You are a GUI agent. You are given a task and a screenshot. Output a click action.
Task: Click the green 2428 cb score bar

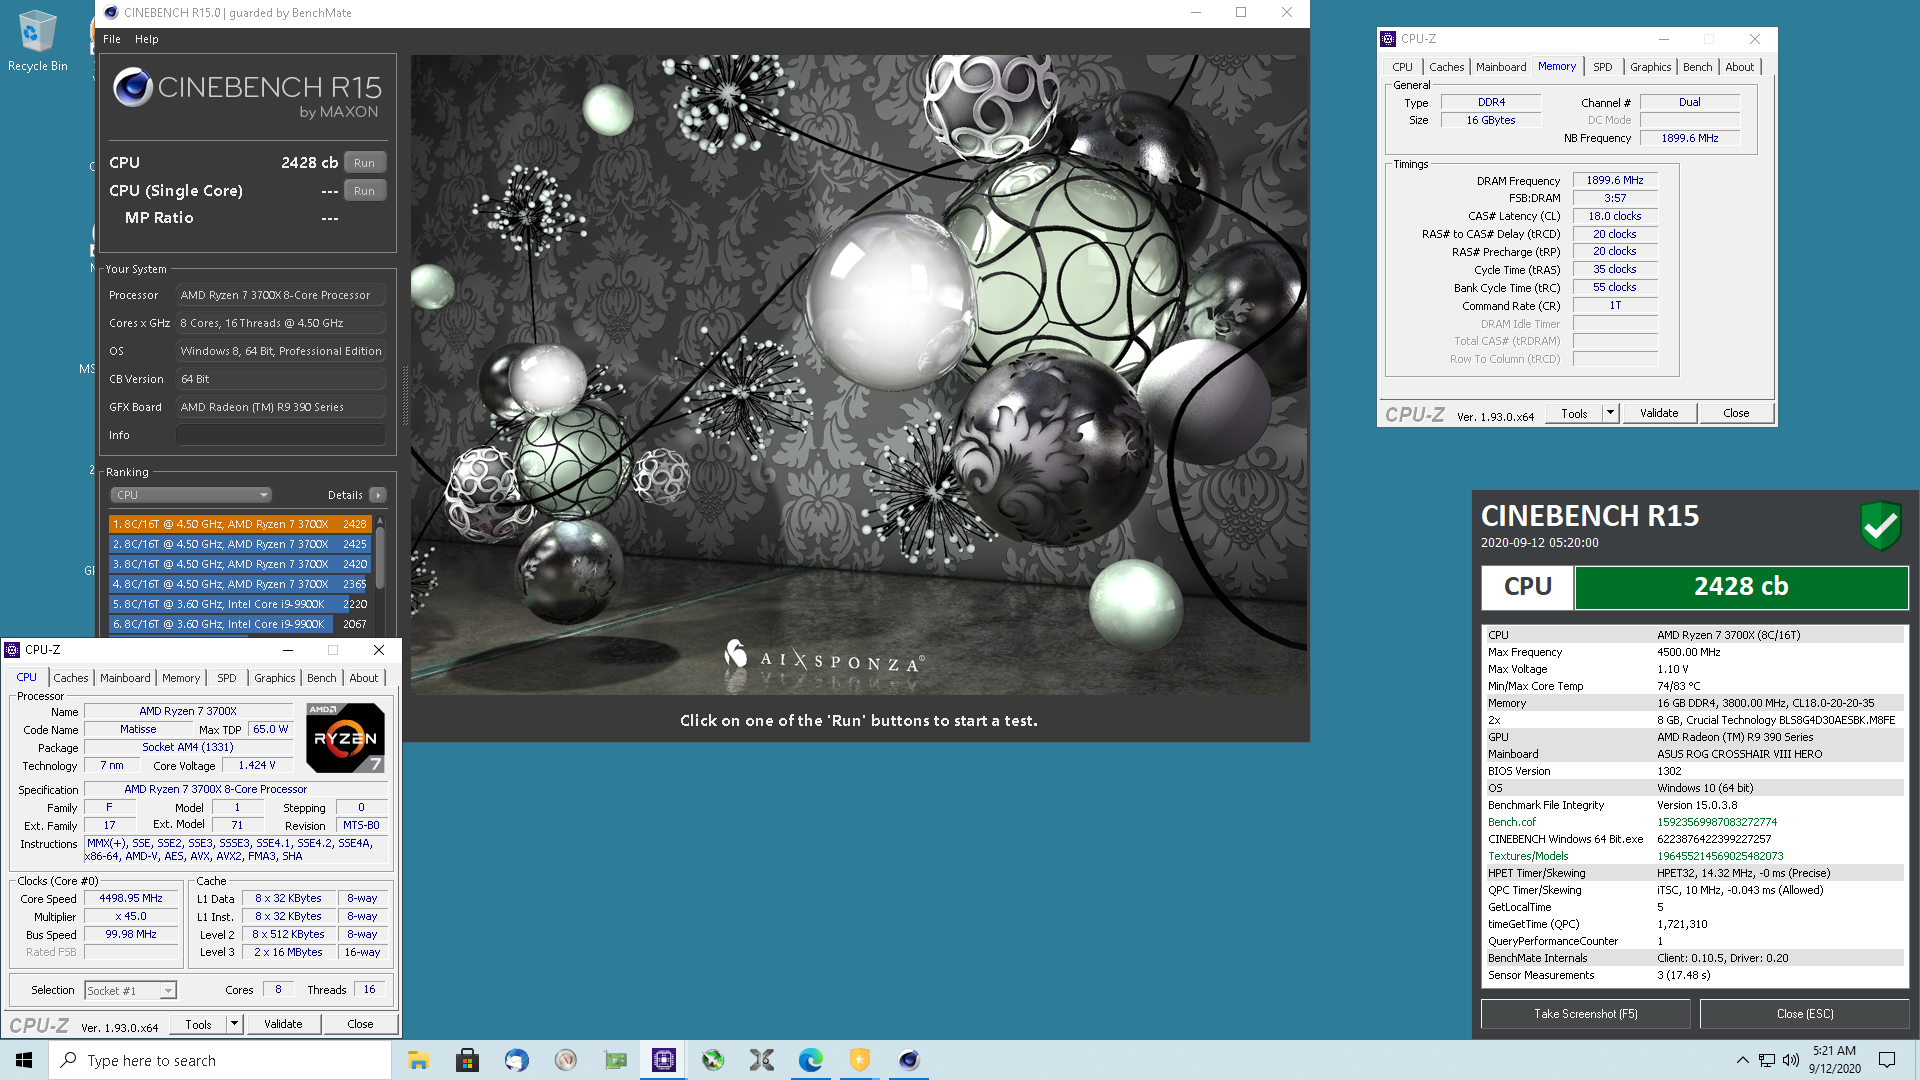(1741, 587)
